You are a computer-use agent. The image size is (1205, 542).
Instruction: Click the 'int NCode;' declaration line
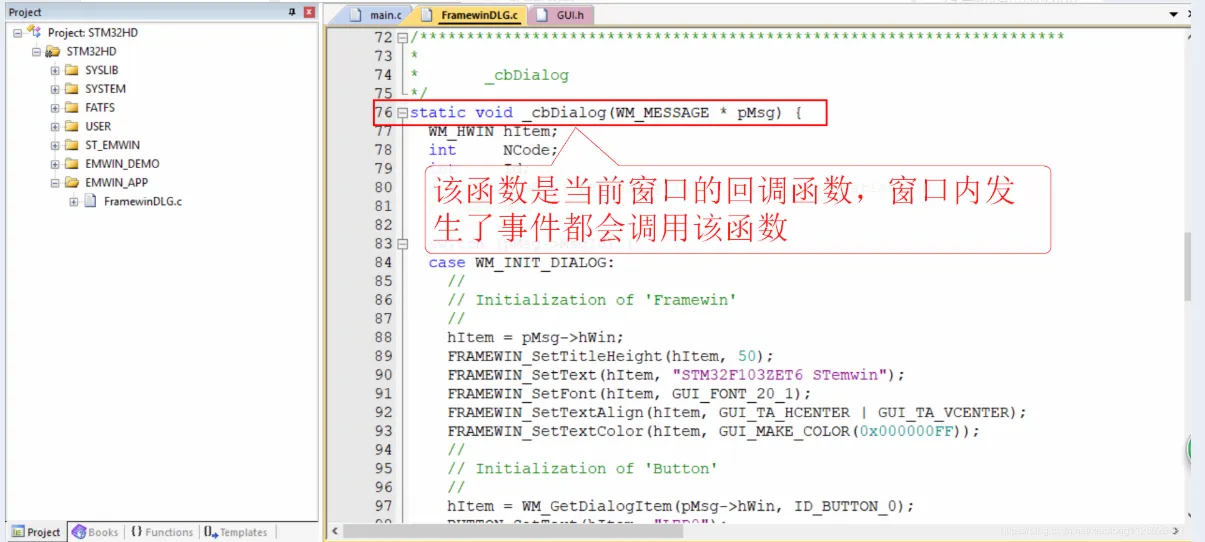pyautogui.click(x=493, y=150)
